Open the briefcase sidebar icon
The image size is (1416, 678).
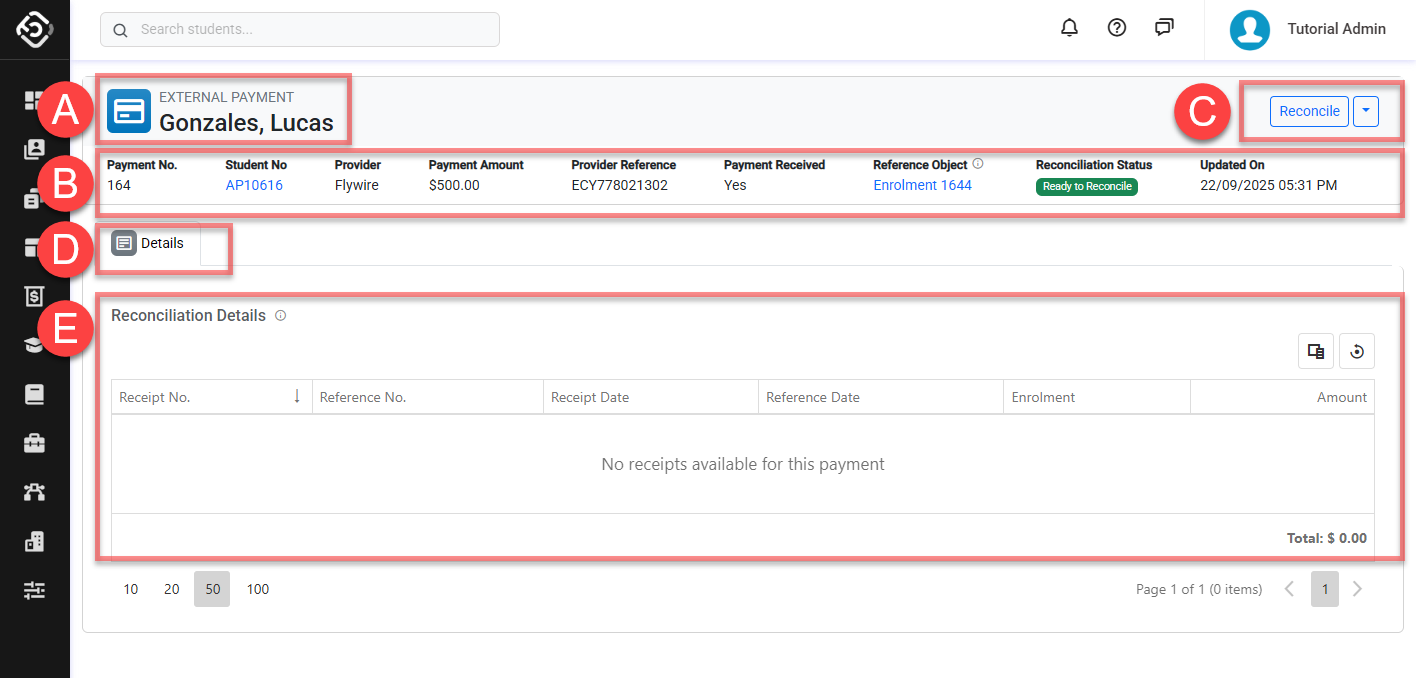35,443
